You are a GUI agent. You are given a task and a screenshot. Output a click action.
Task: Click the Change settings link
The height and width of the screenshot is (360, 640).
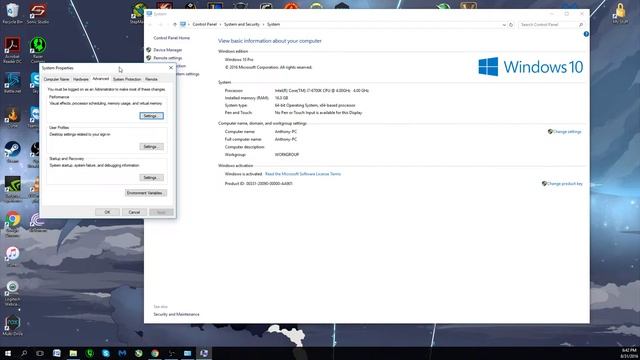coord(567,132)
